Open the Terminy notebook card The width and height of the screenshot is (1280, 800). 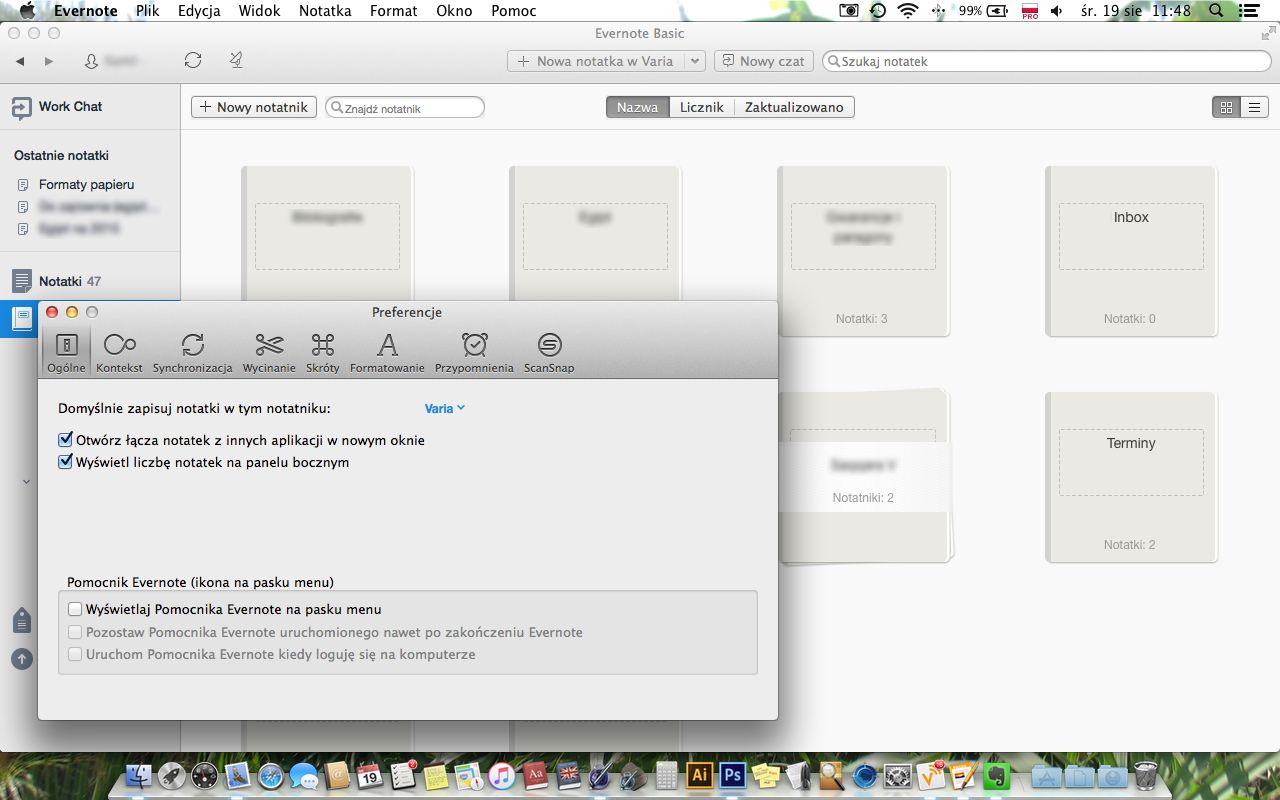pos(1131,477)
